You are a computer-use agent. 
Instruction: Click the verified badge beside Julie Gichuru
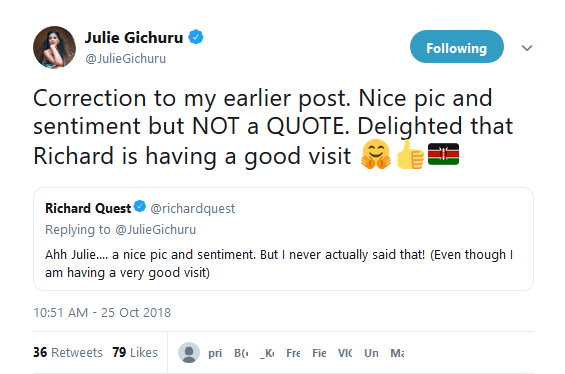(x=196, y=37)
